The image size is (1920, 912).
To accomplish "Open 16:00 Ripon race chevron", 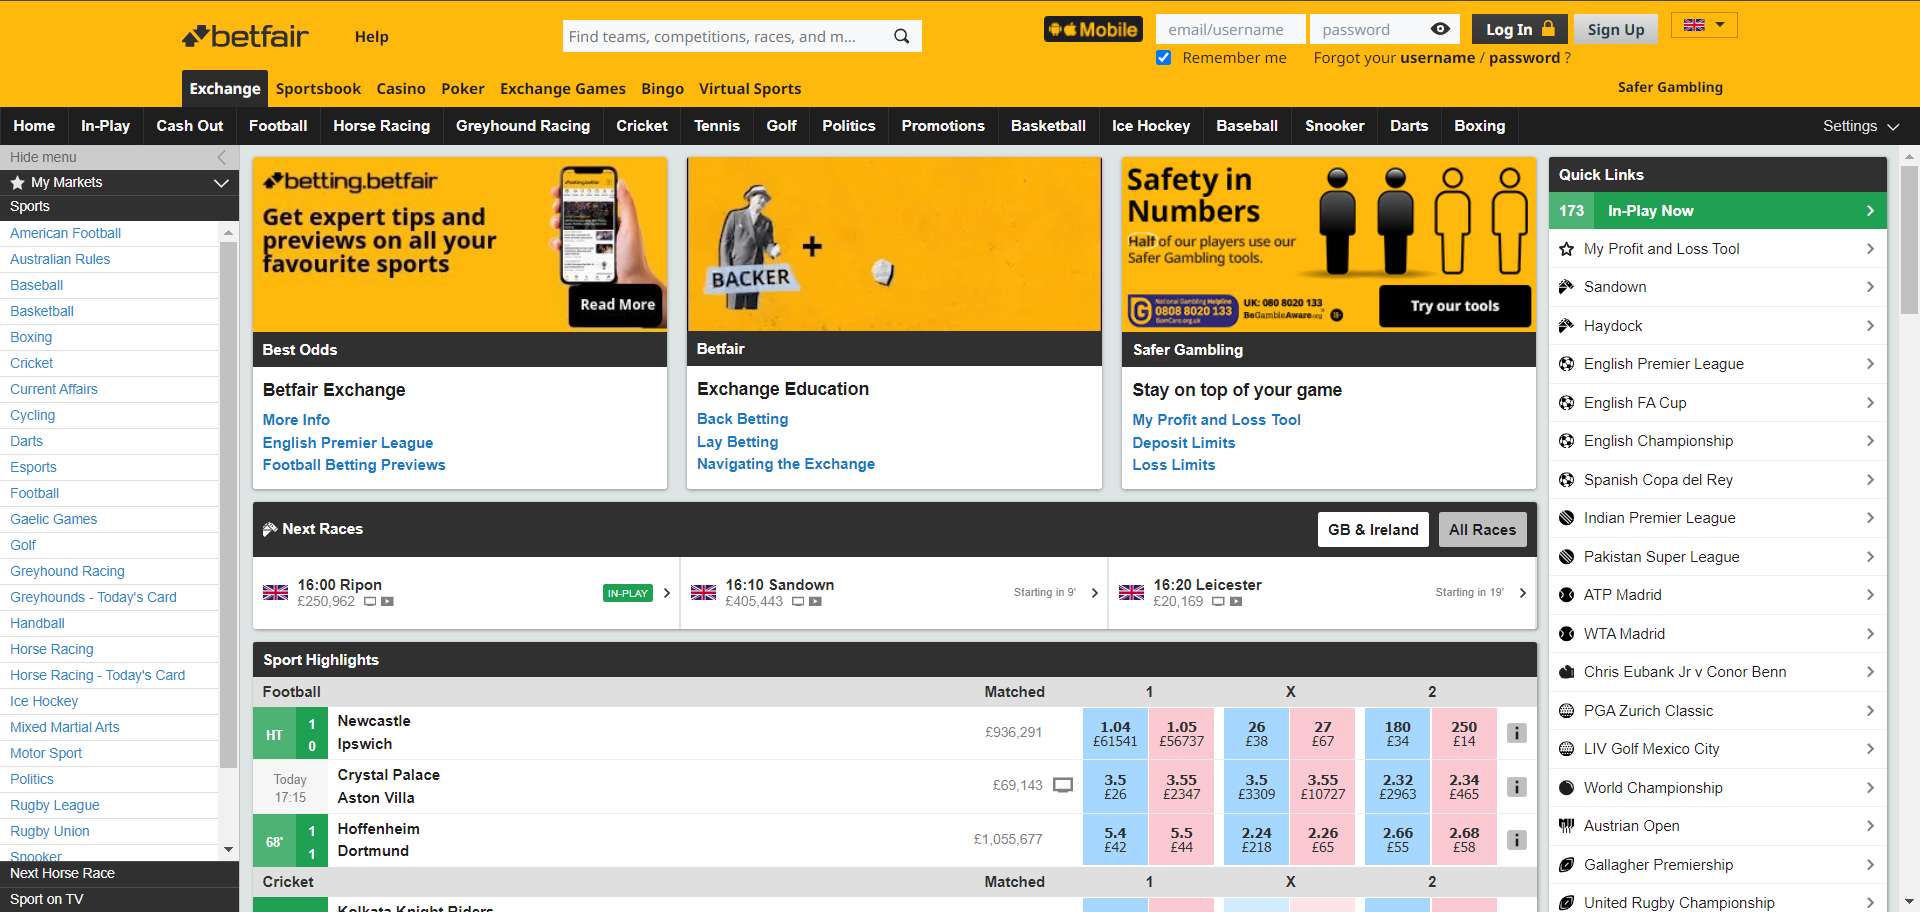I will coord(667,593).
